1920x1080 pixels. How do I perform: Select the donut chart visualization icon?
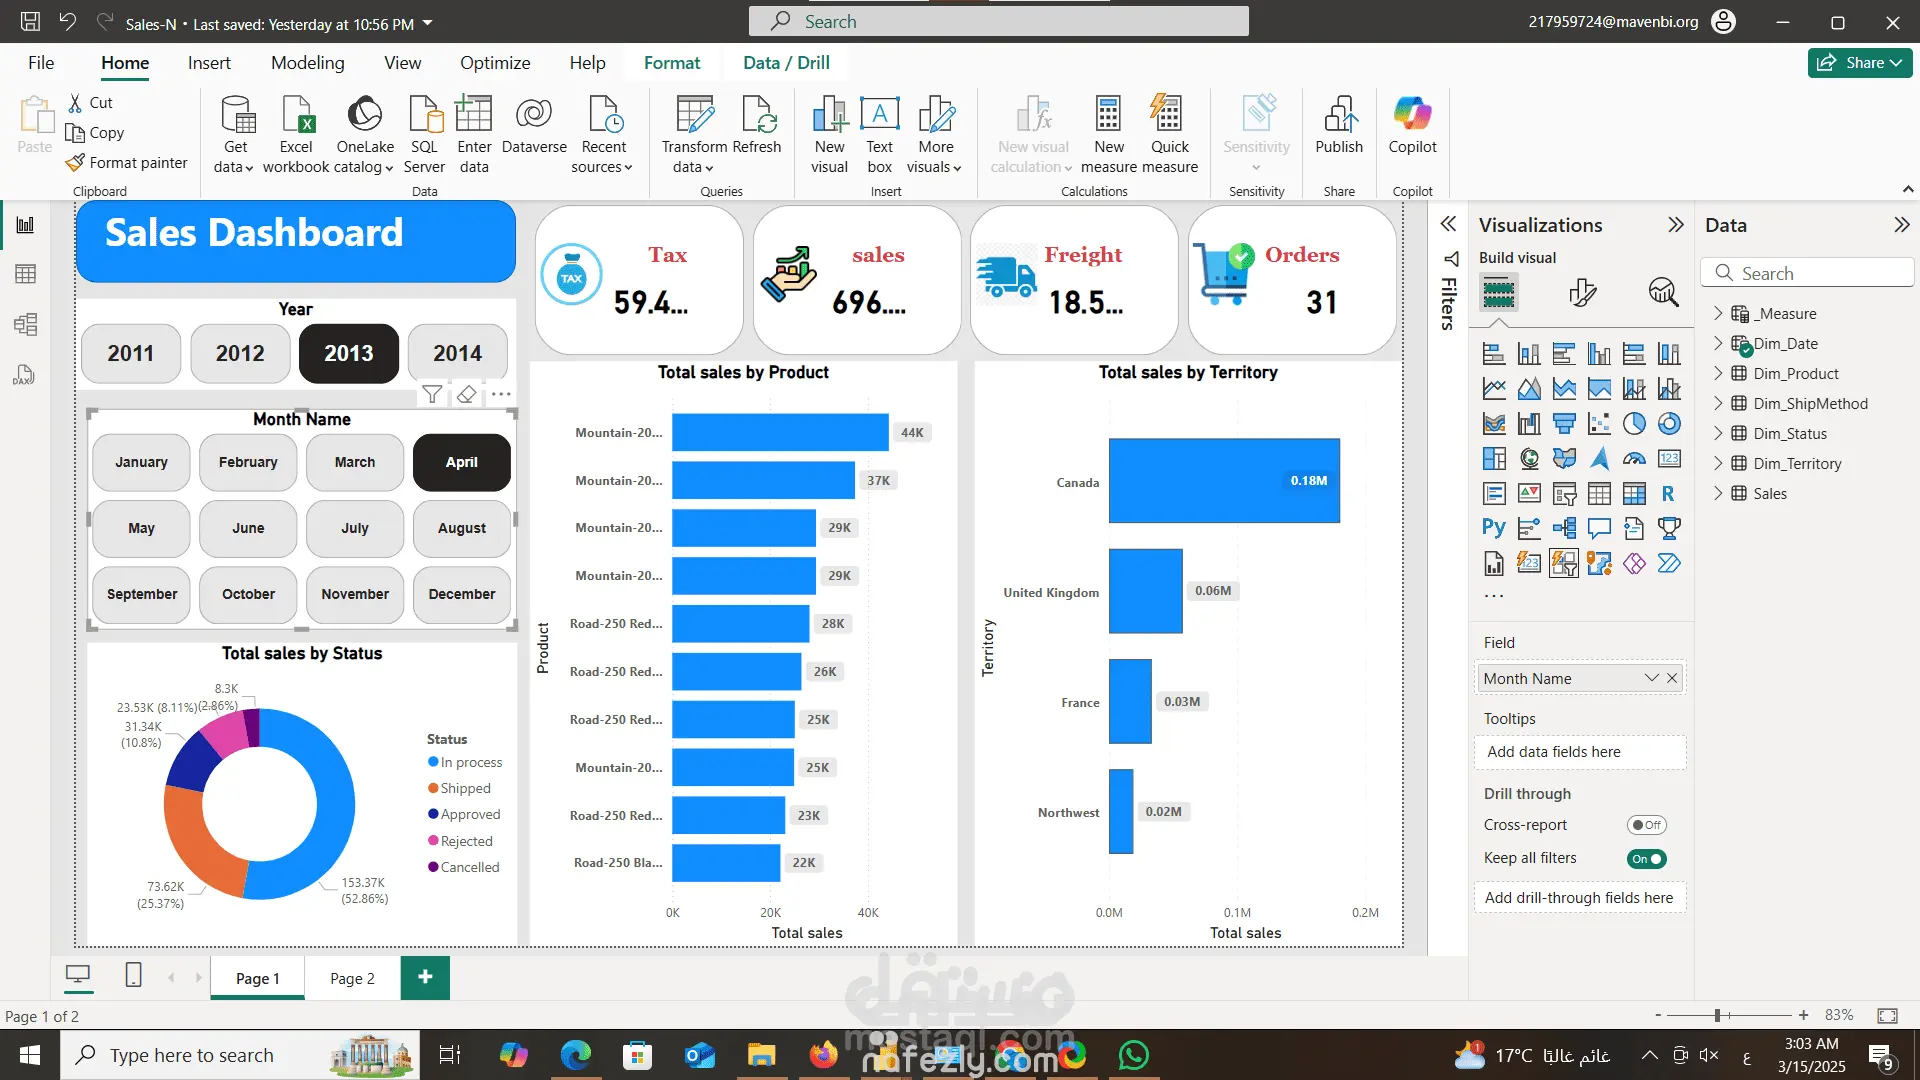coord(1669,424)
